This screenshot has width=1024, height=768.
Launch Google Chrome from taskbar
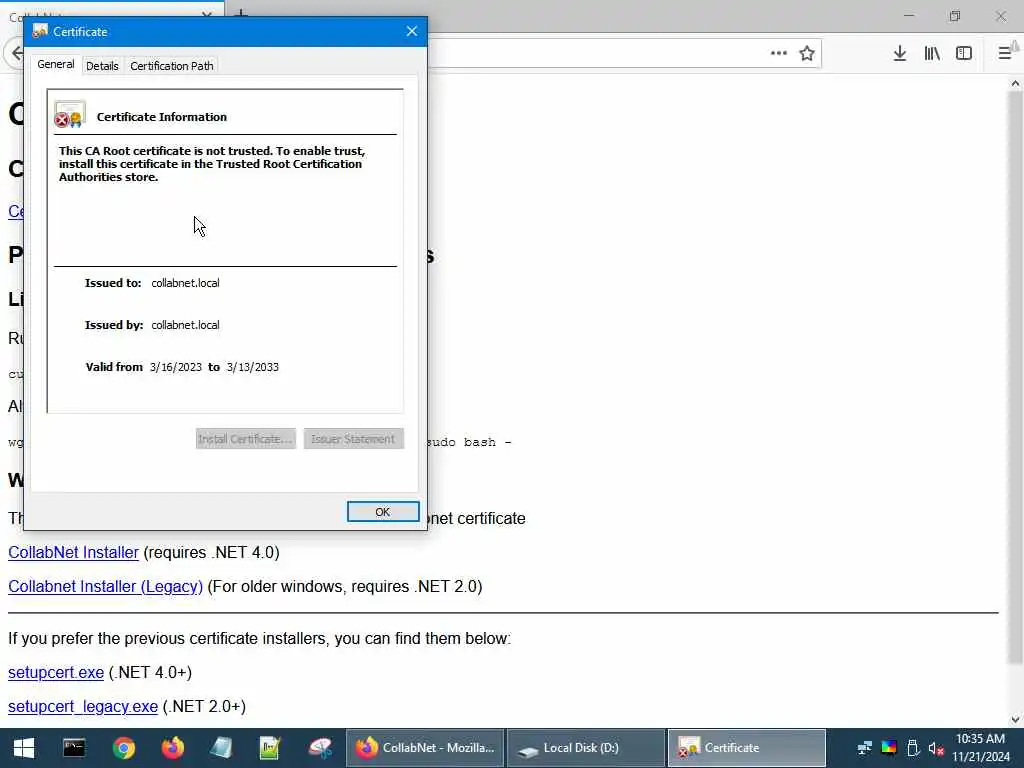tap(123, 748)
